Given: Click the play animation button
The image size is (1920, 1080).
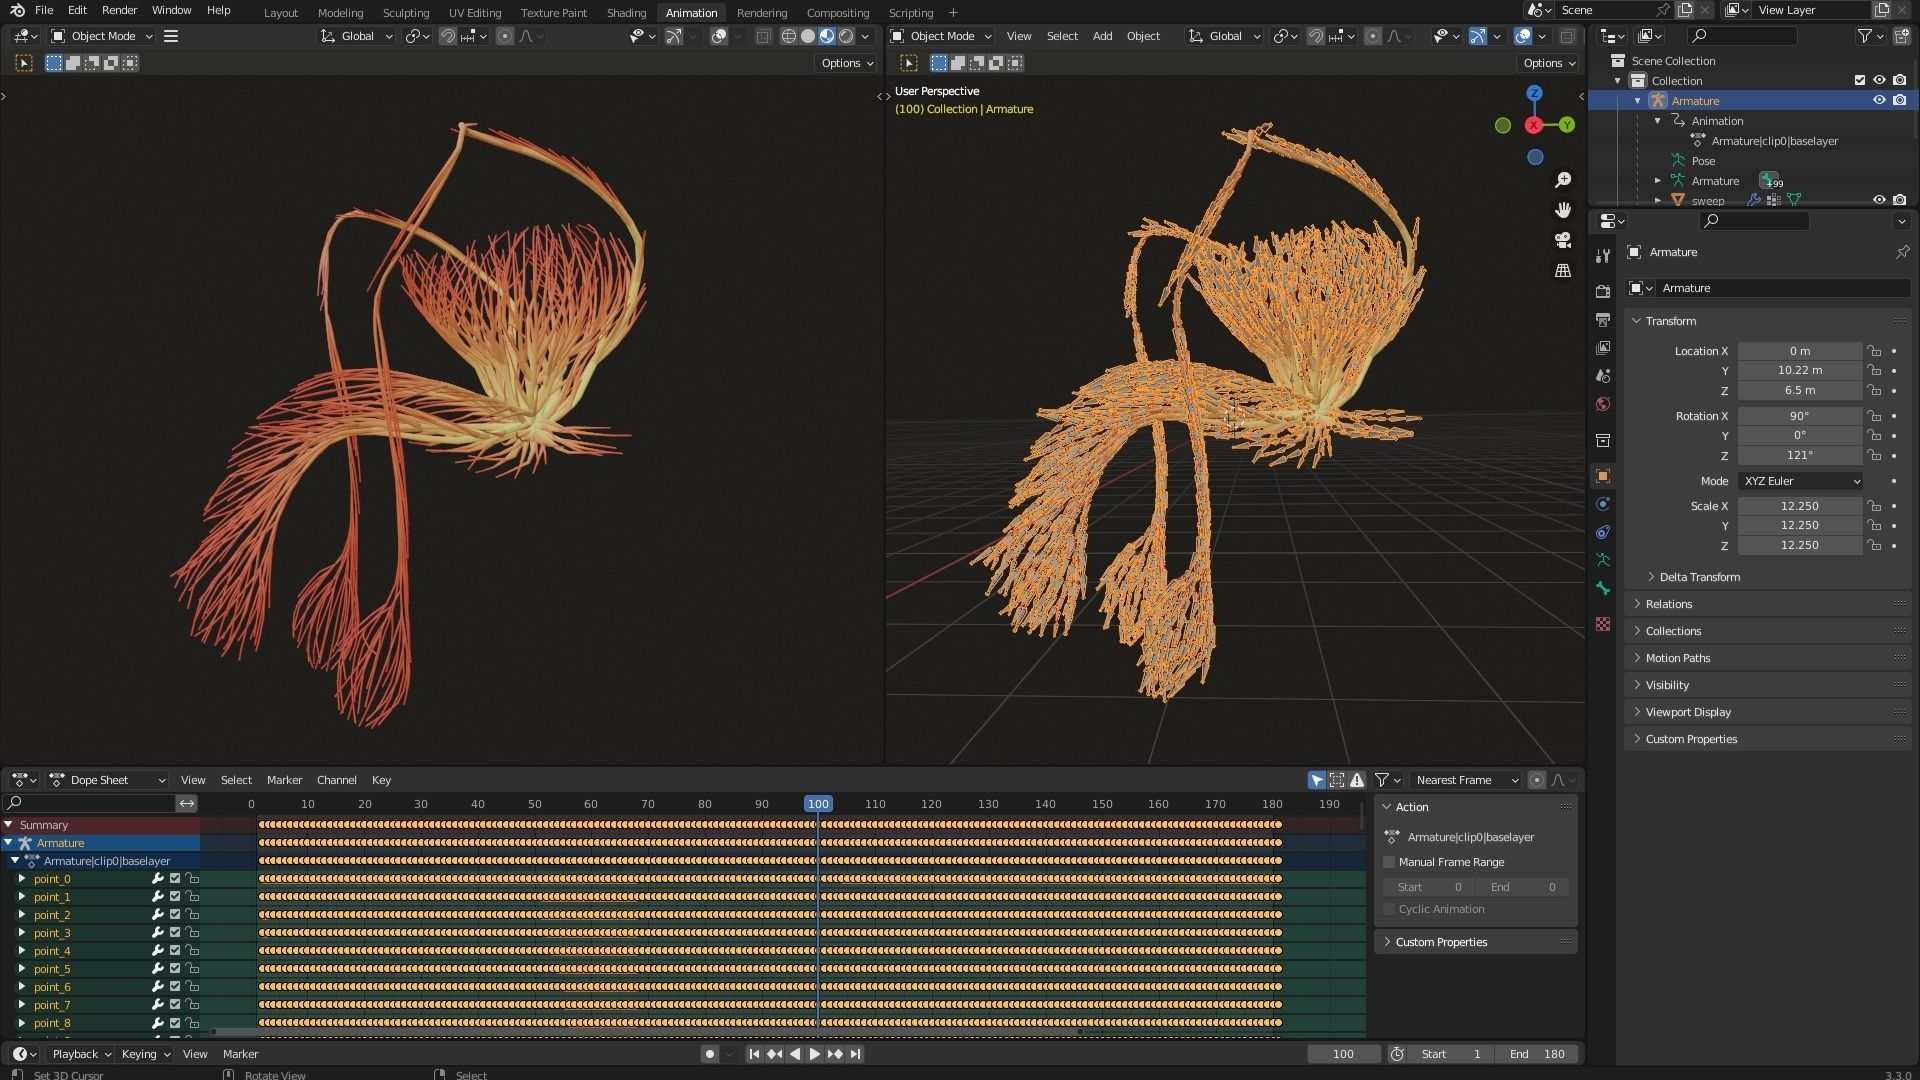Looking at the screenshot, I should pos(814,1054).
